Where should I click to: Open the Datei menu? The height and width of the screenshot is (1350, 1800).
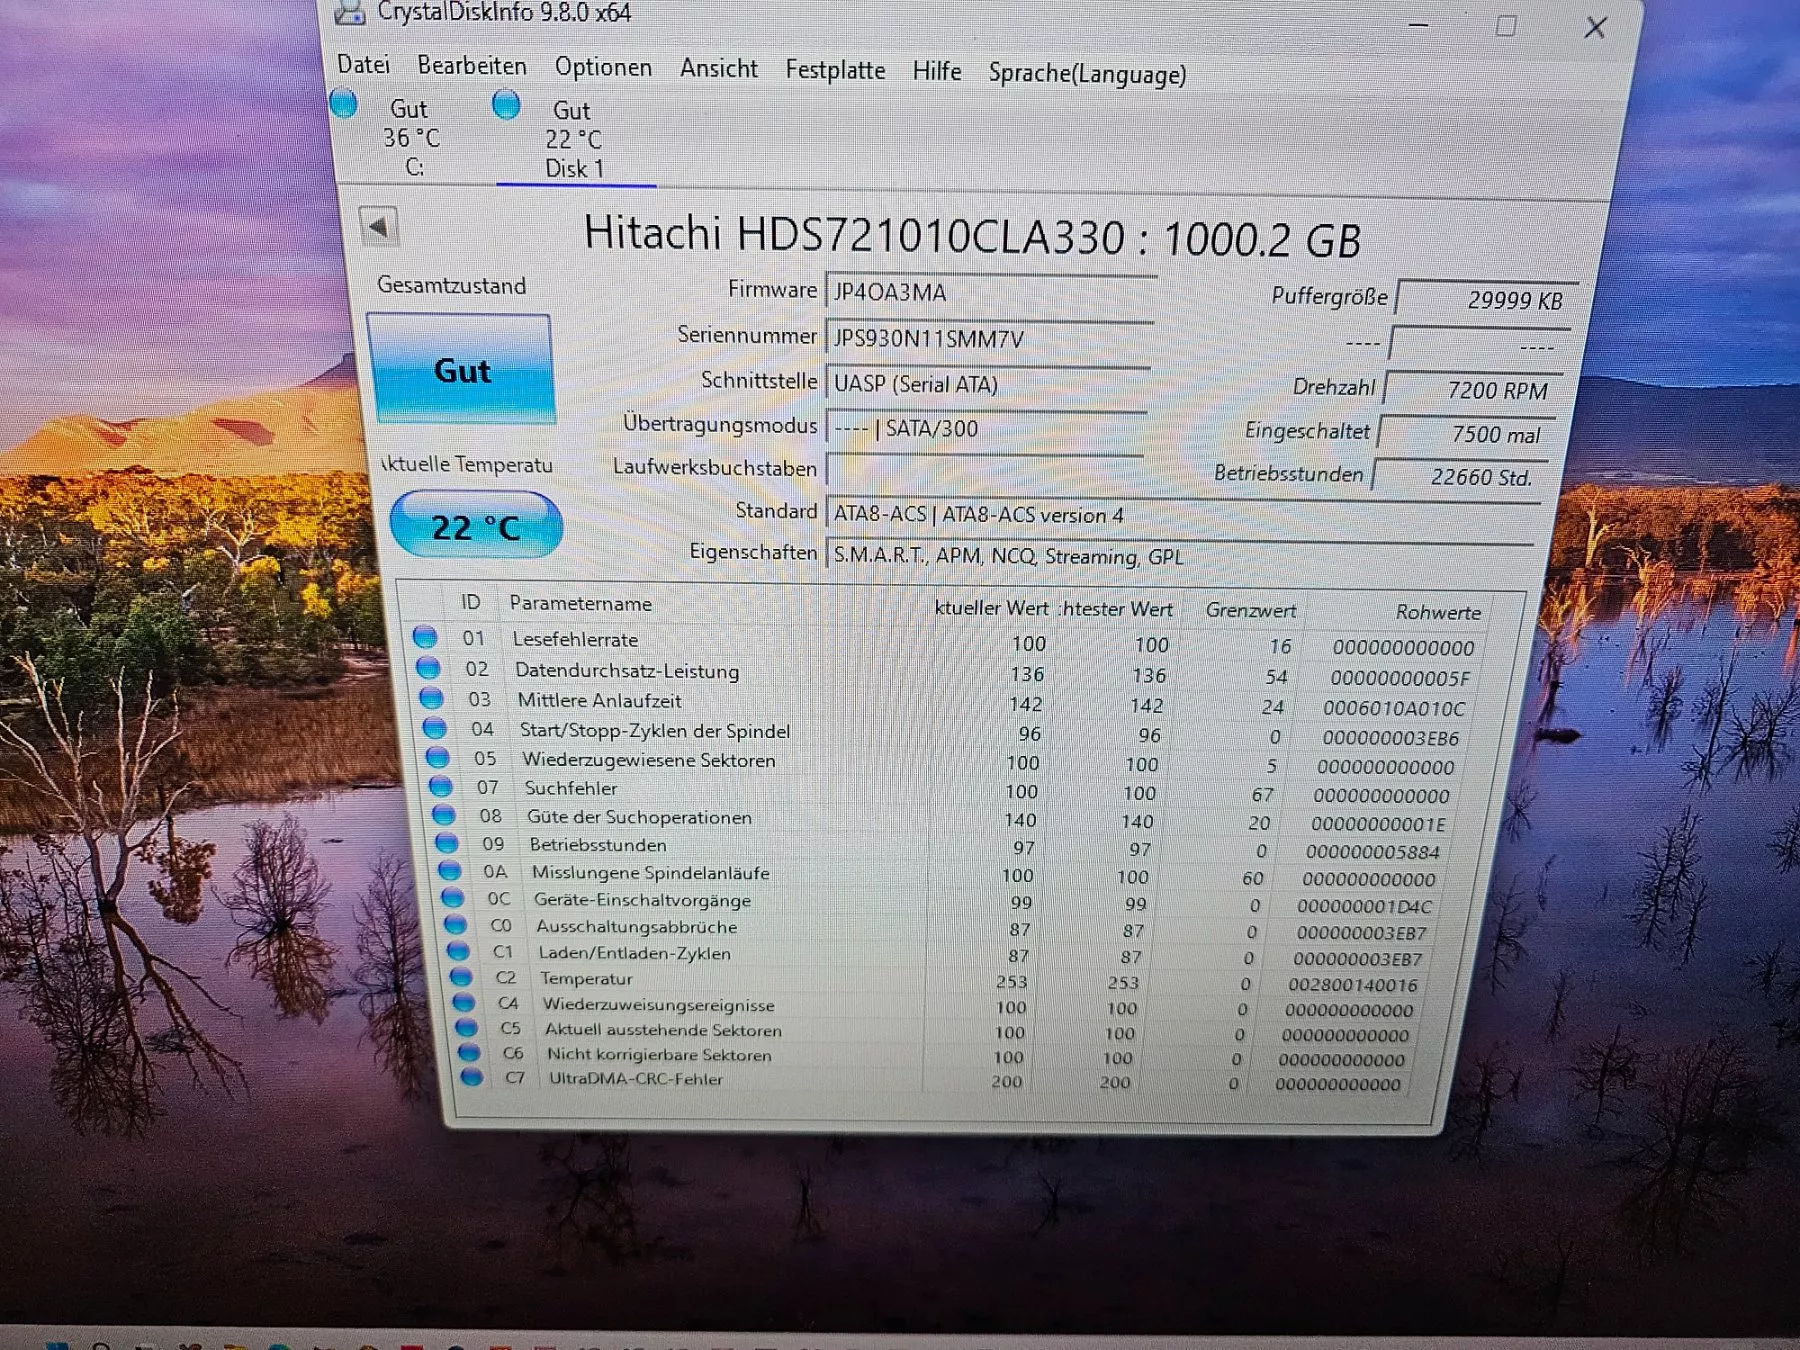coord(363,64)
